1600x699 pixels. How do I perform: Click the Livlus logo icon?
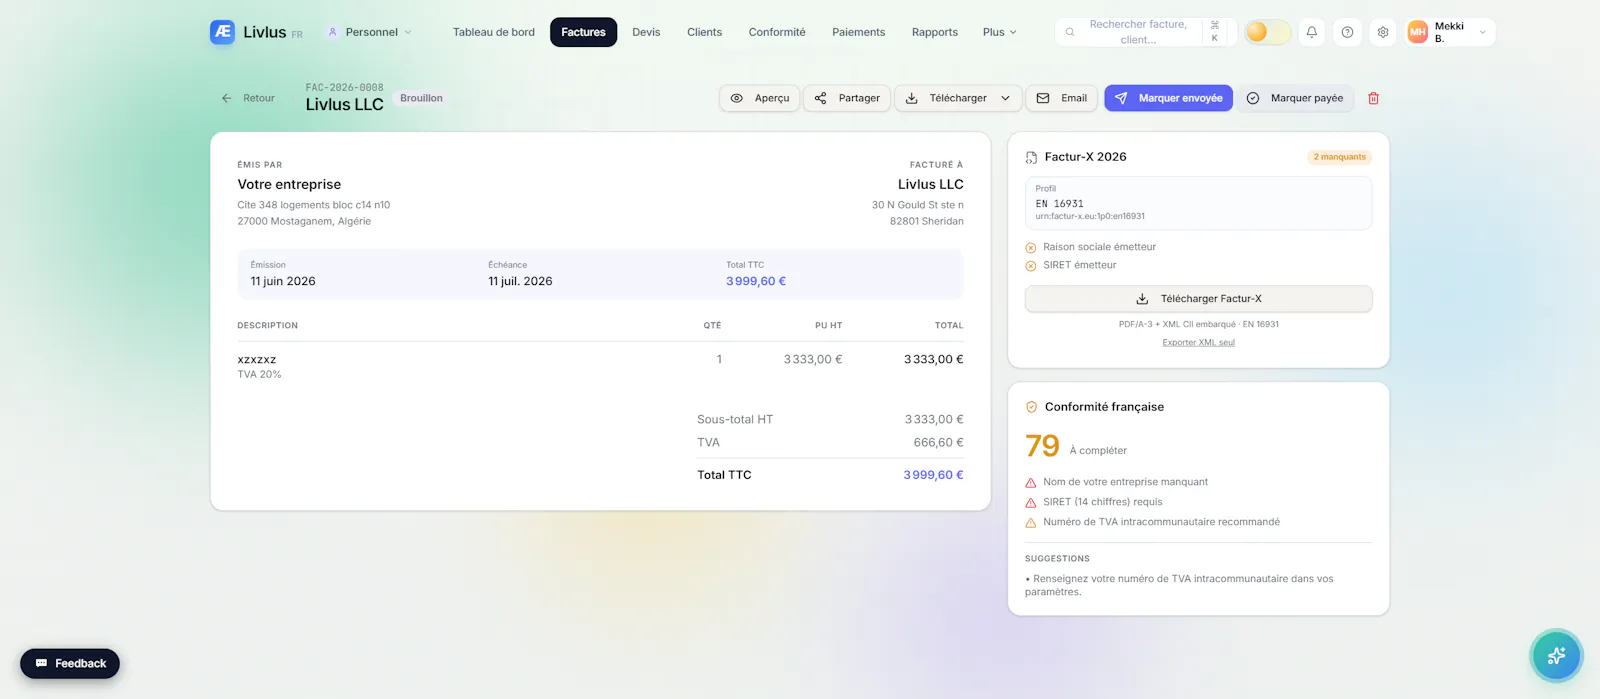pyautogui.click(x=222, y=32)
